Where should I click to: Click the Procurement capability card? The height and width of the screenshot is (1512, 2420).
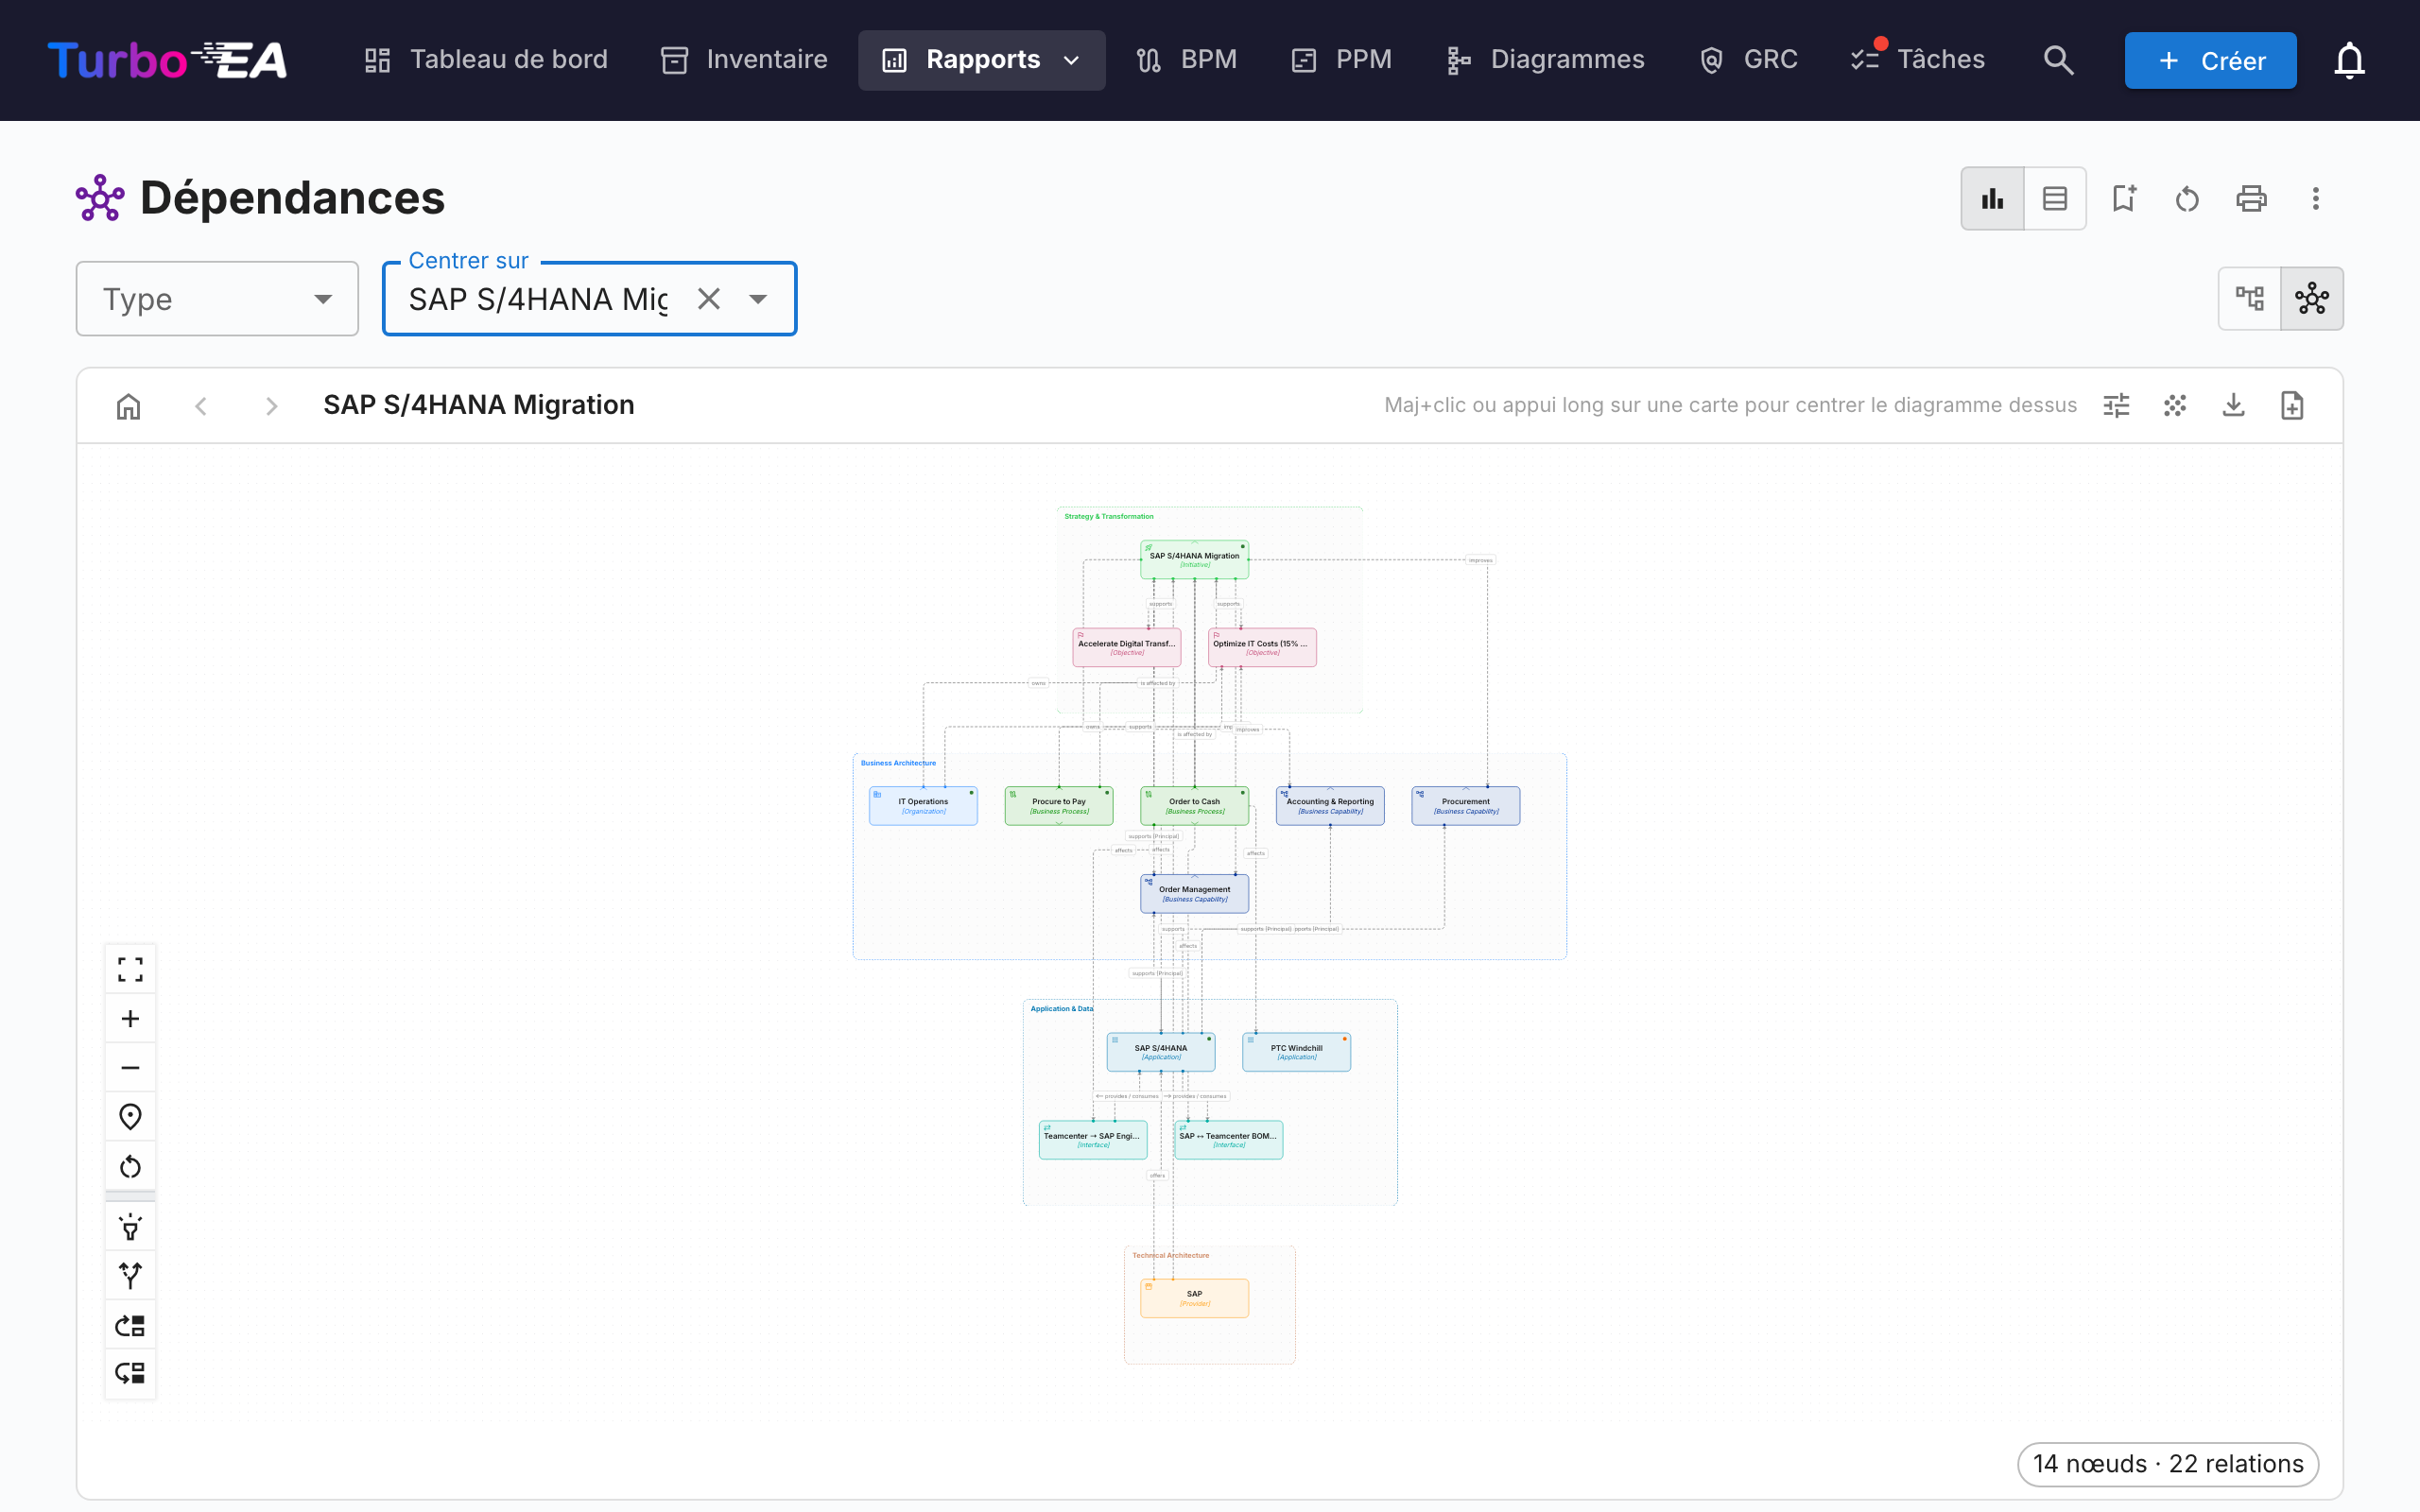tap(1466, 805)
